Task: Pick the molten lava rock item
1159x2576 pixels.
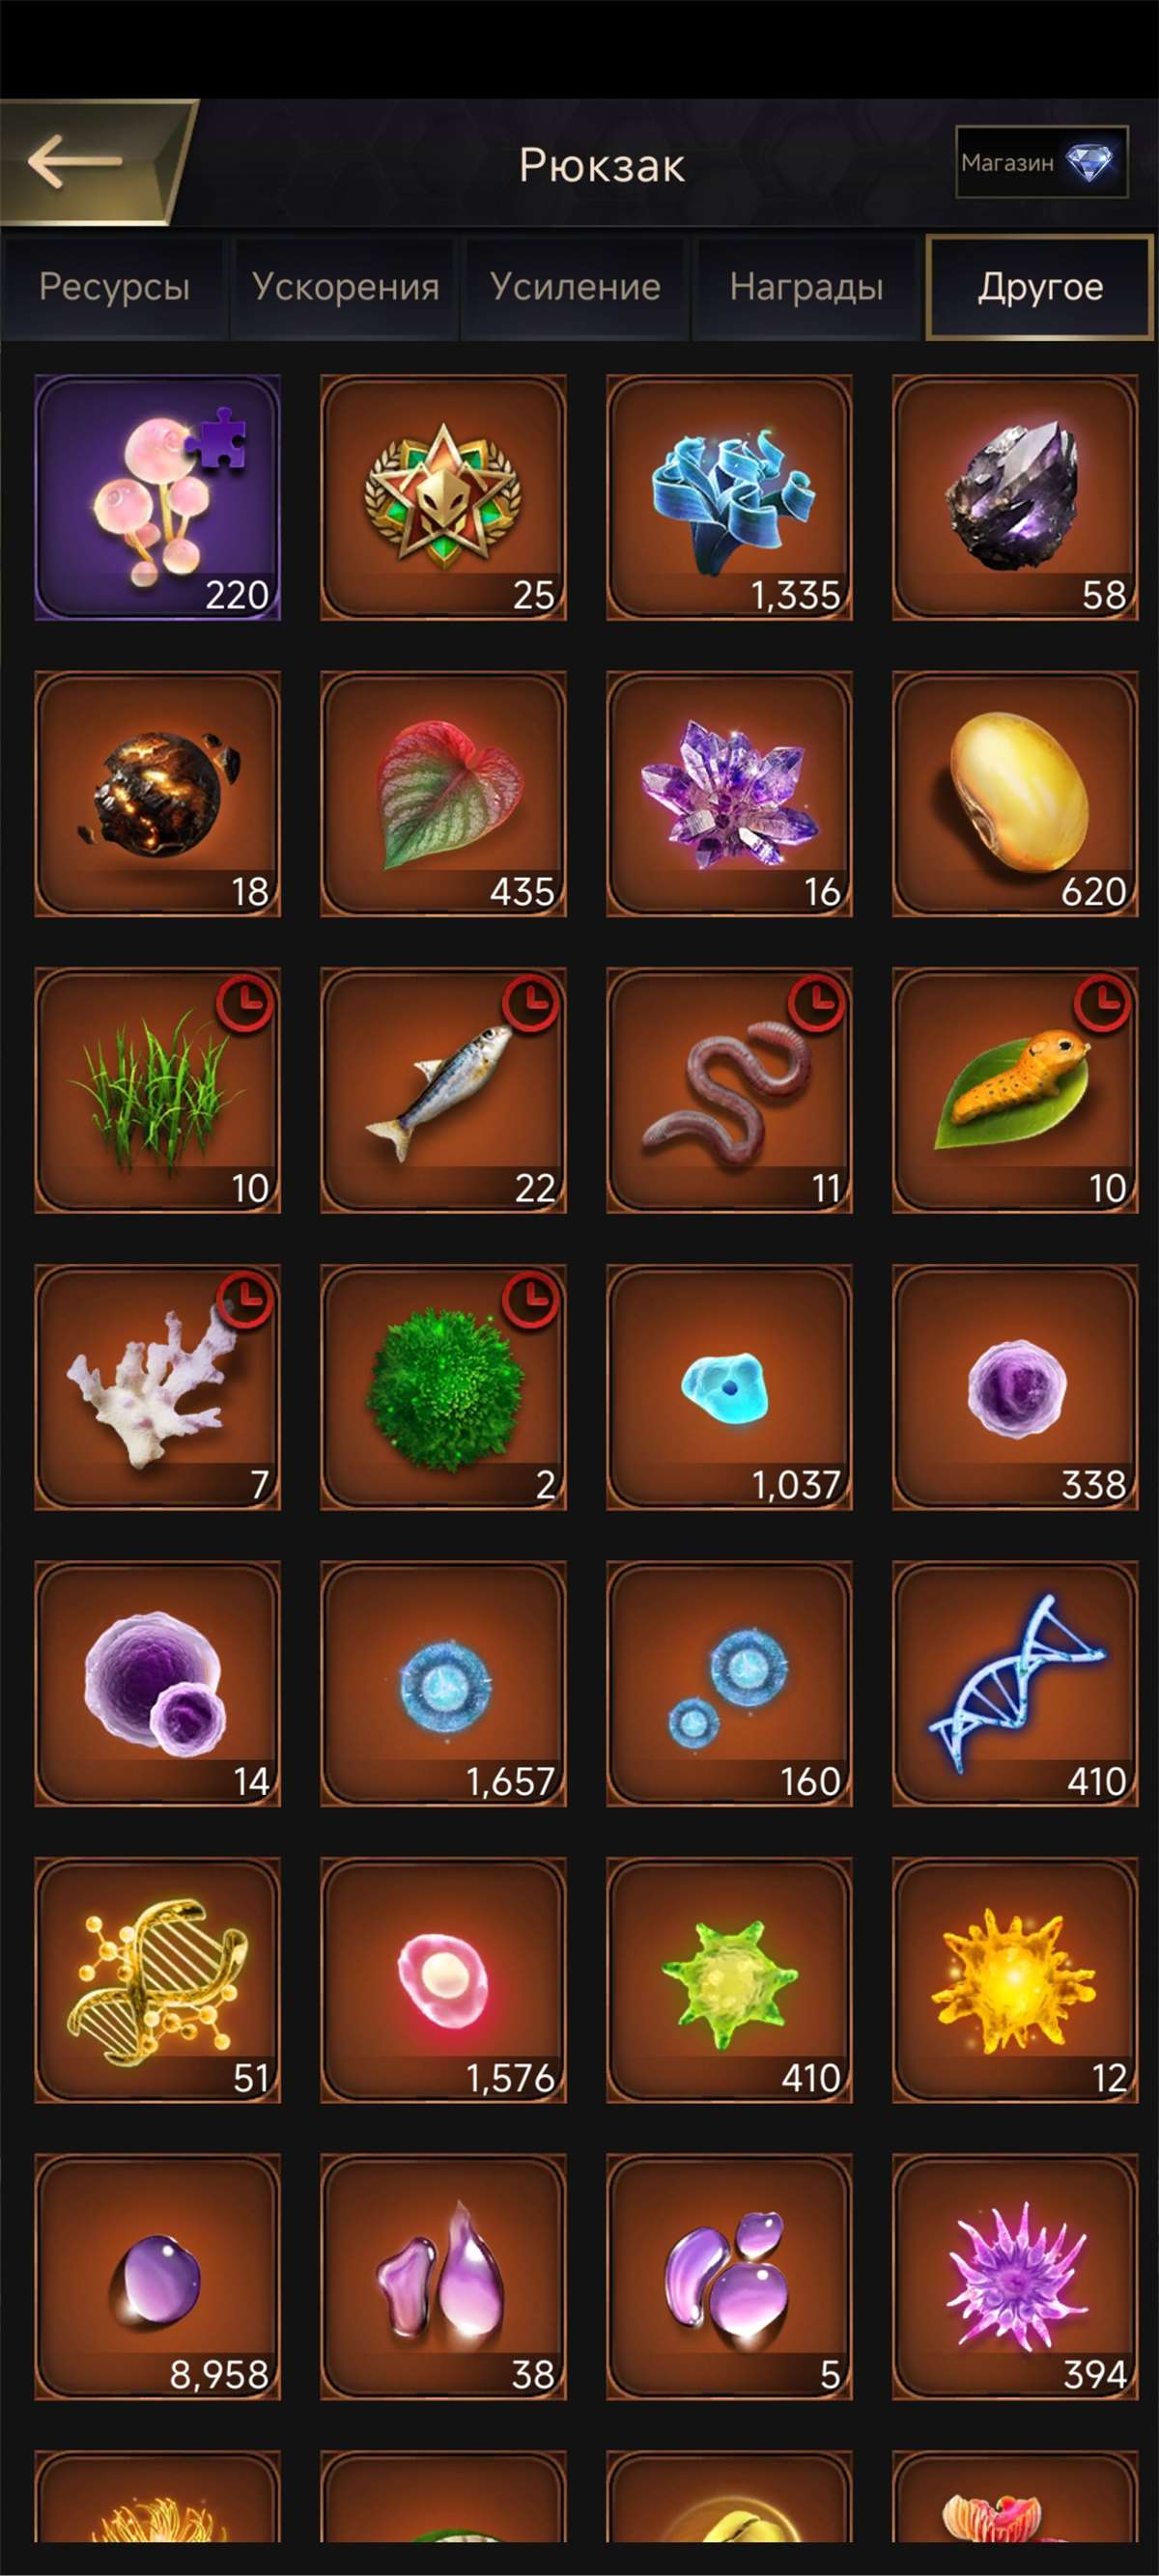Action: (x=157, y=794)
